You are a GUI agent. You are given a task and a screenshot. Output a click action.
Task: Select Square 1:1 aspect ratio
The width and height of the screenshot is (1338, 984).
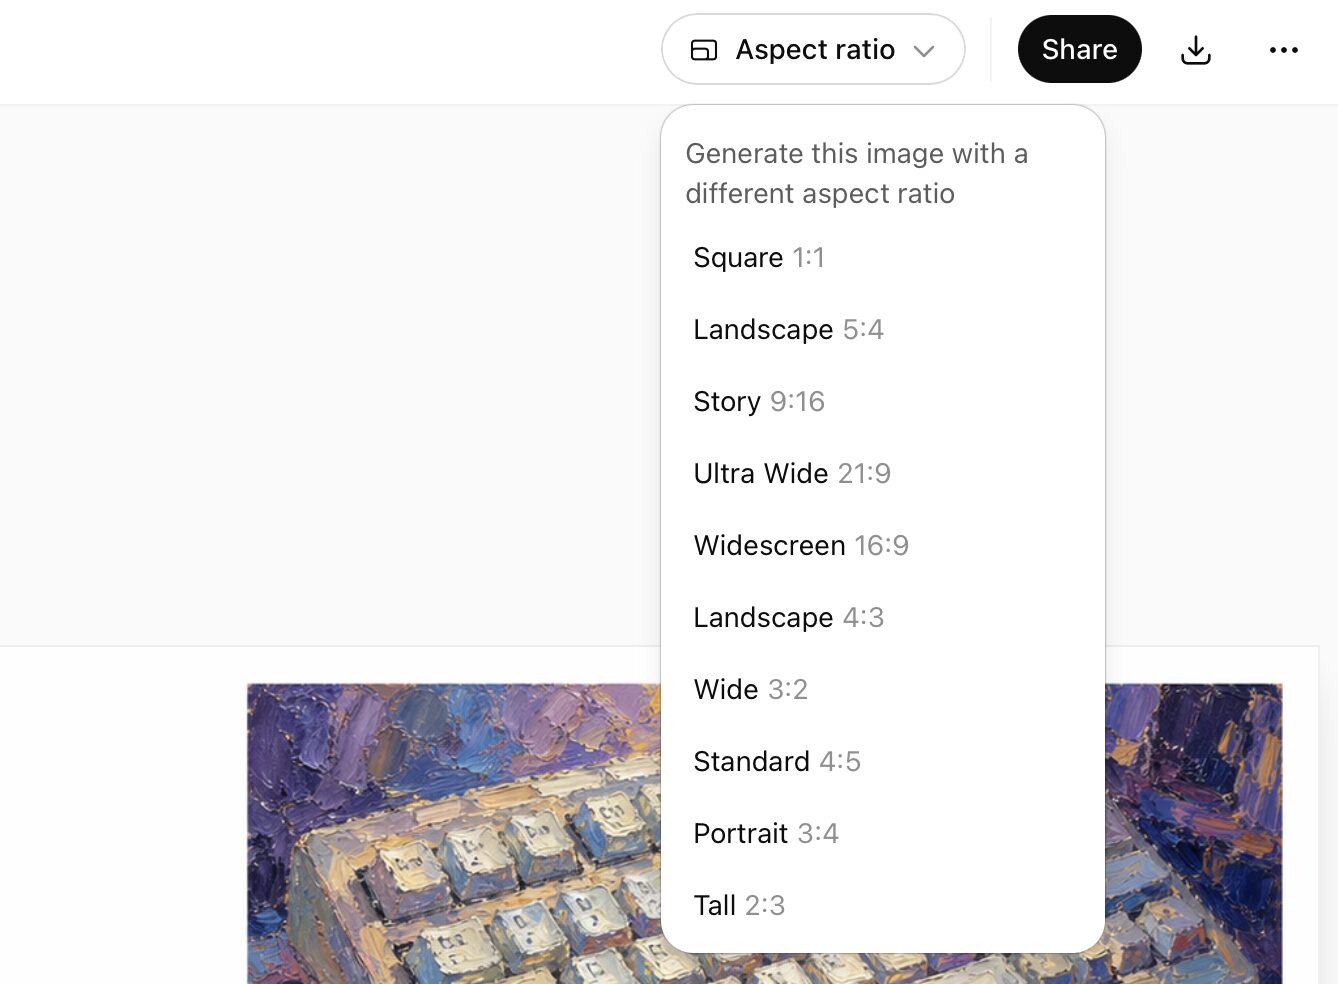click(x=759, y=258)
